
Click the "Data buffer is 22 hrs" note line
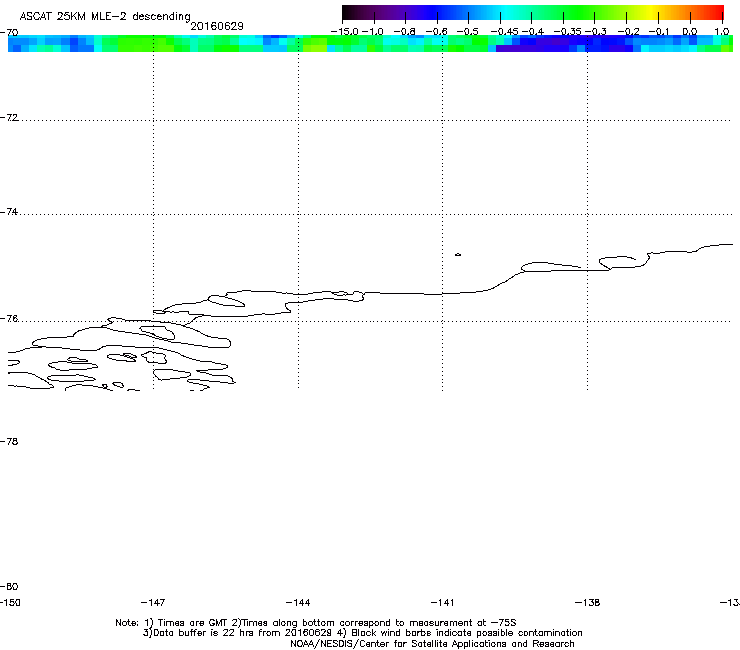362,633
